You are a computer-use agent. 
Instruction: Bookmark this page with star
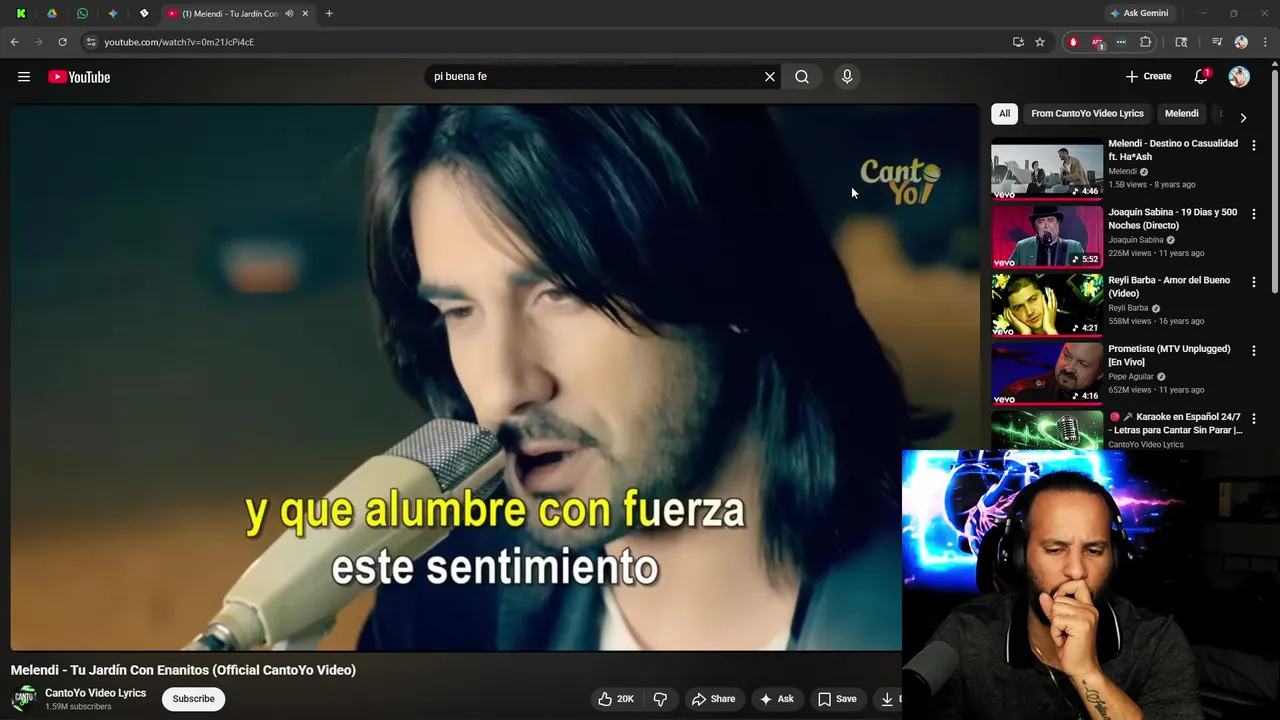[x=1040, y=42]
